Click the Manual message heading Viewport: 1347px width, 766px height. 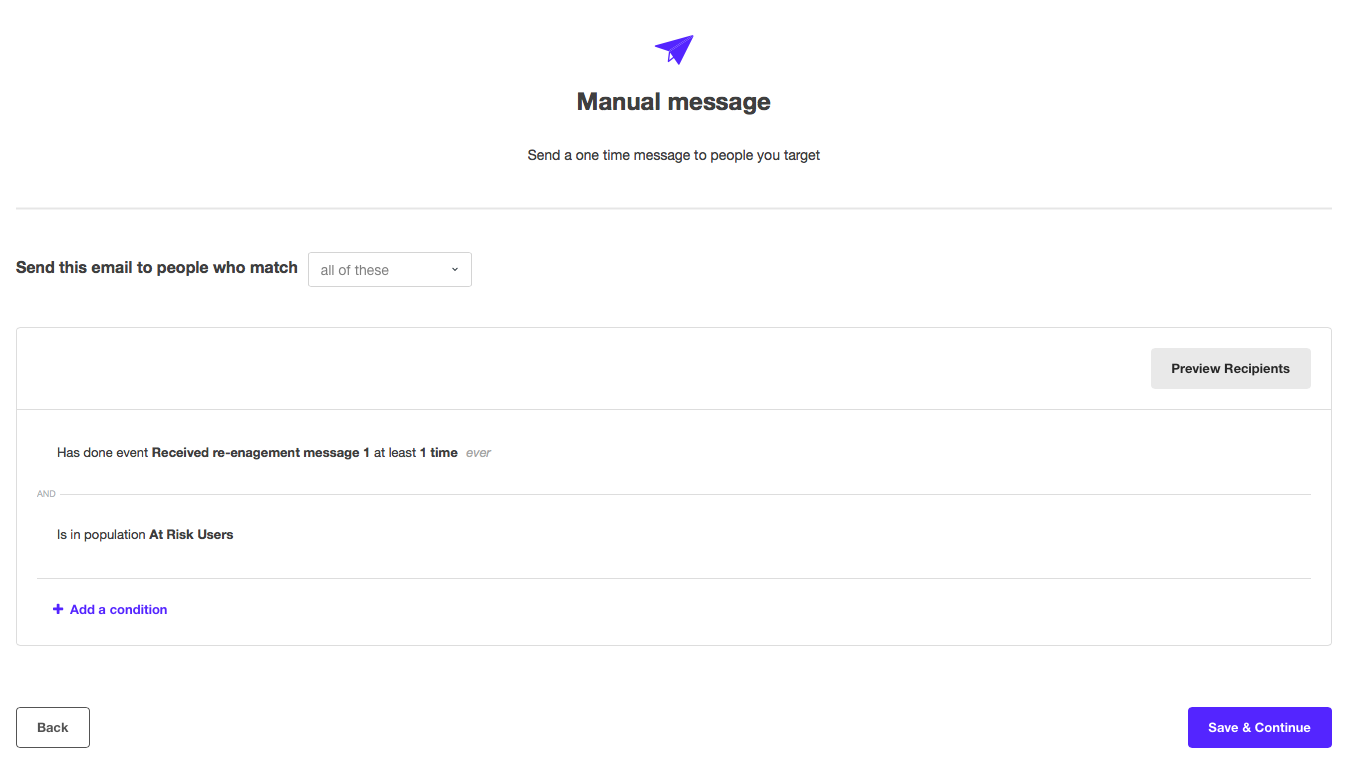(x=673, y=101)
